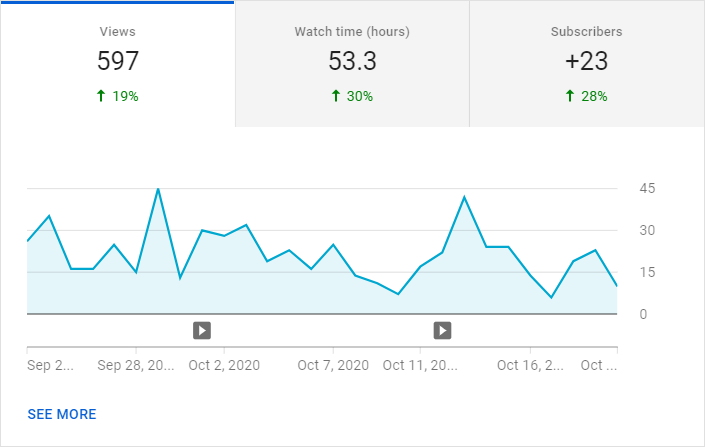
Task: Click the video published marker near Oct 11
Action: coord(442,331)
